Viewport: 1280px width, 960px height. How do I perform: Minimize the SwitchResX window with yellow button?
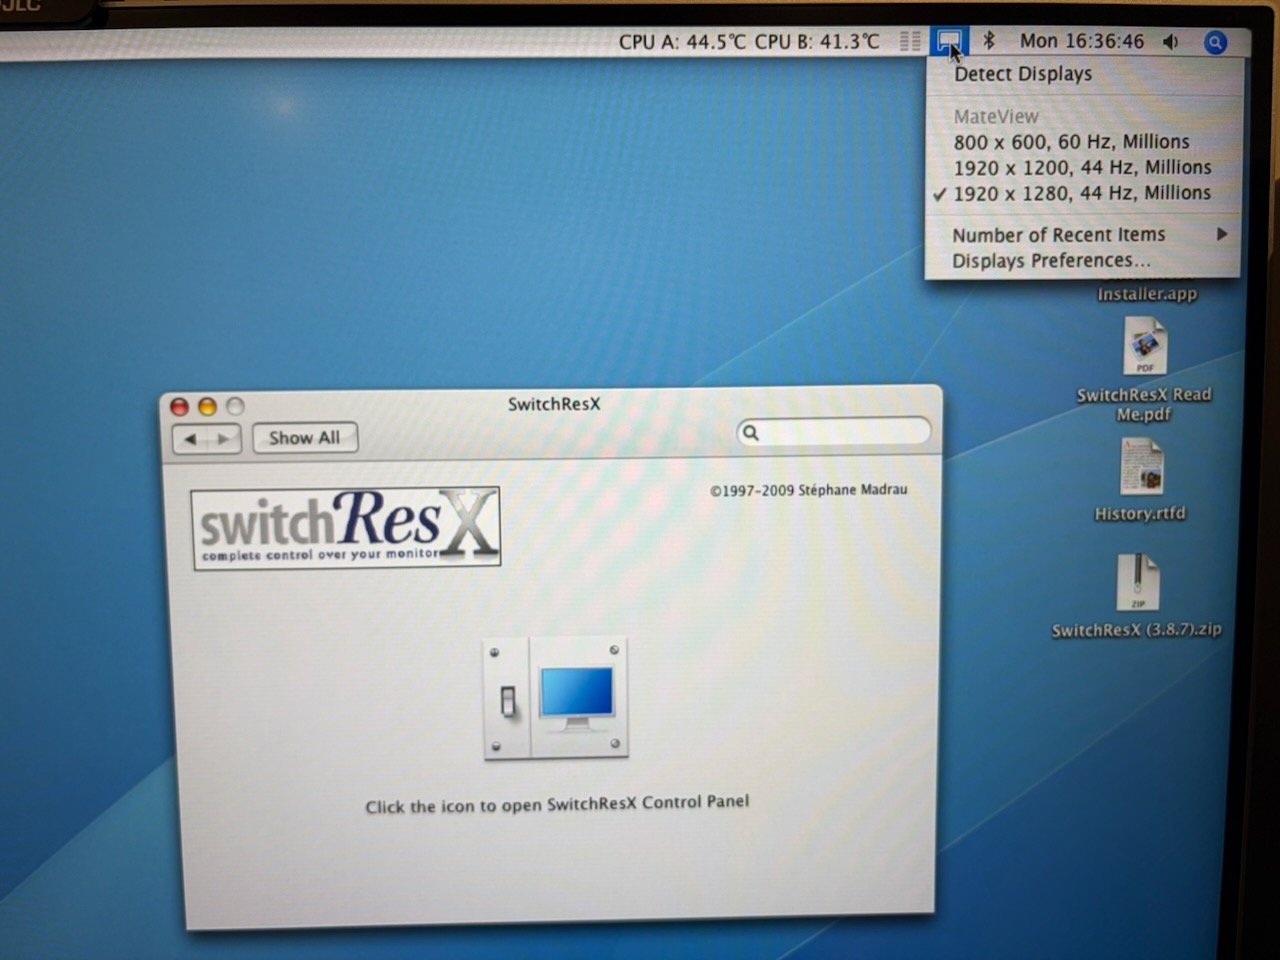point(207,407)
